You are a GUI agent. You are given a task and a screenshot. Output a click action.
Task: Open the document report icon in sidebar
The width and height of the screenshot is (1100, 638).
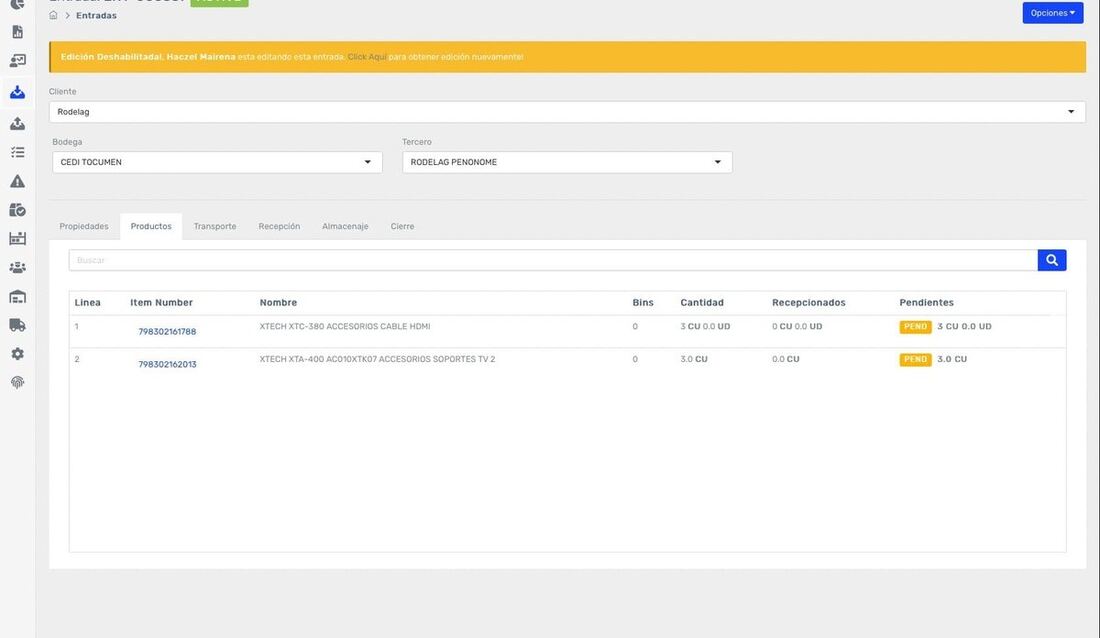[x=18, y=32]
